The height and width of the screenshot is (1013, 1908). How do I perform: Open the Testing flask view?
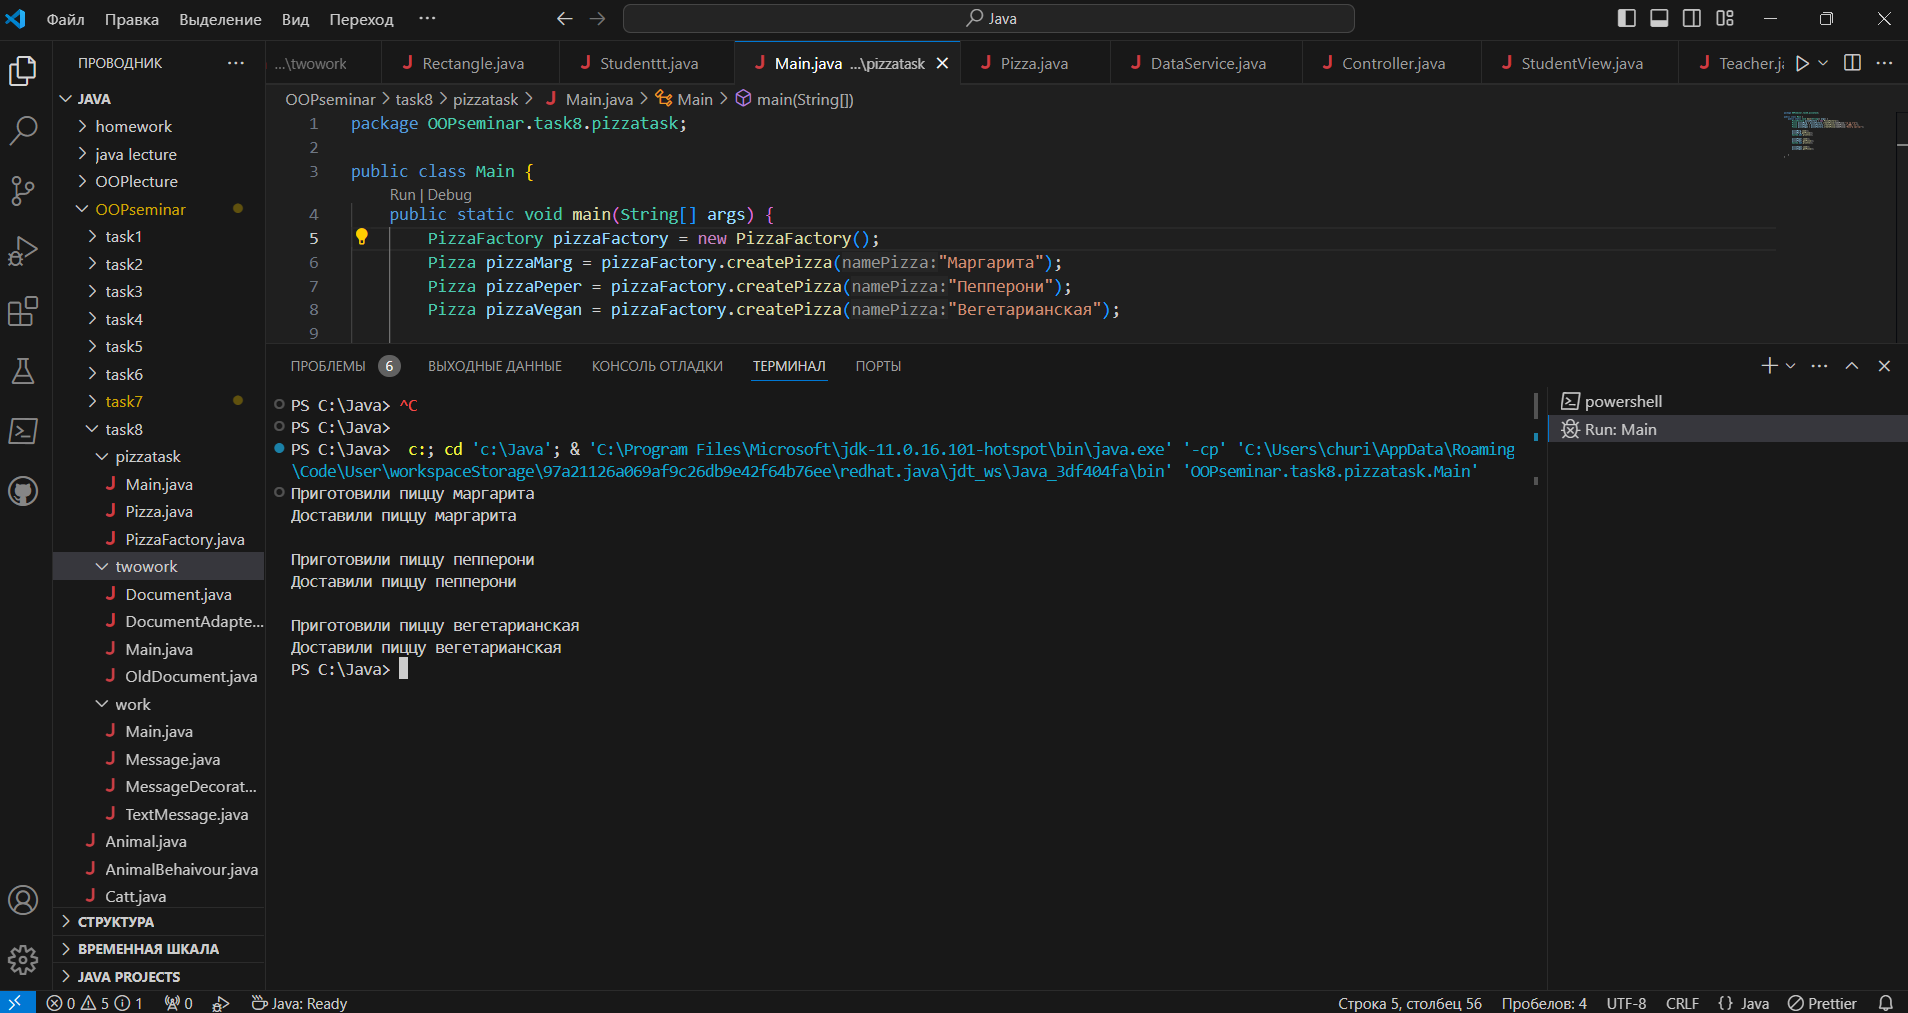click(23, 371)
